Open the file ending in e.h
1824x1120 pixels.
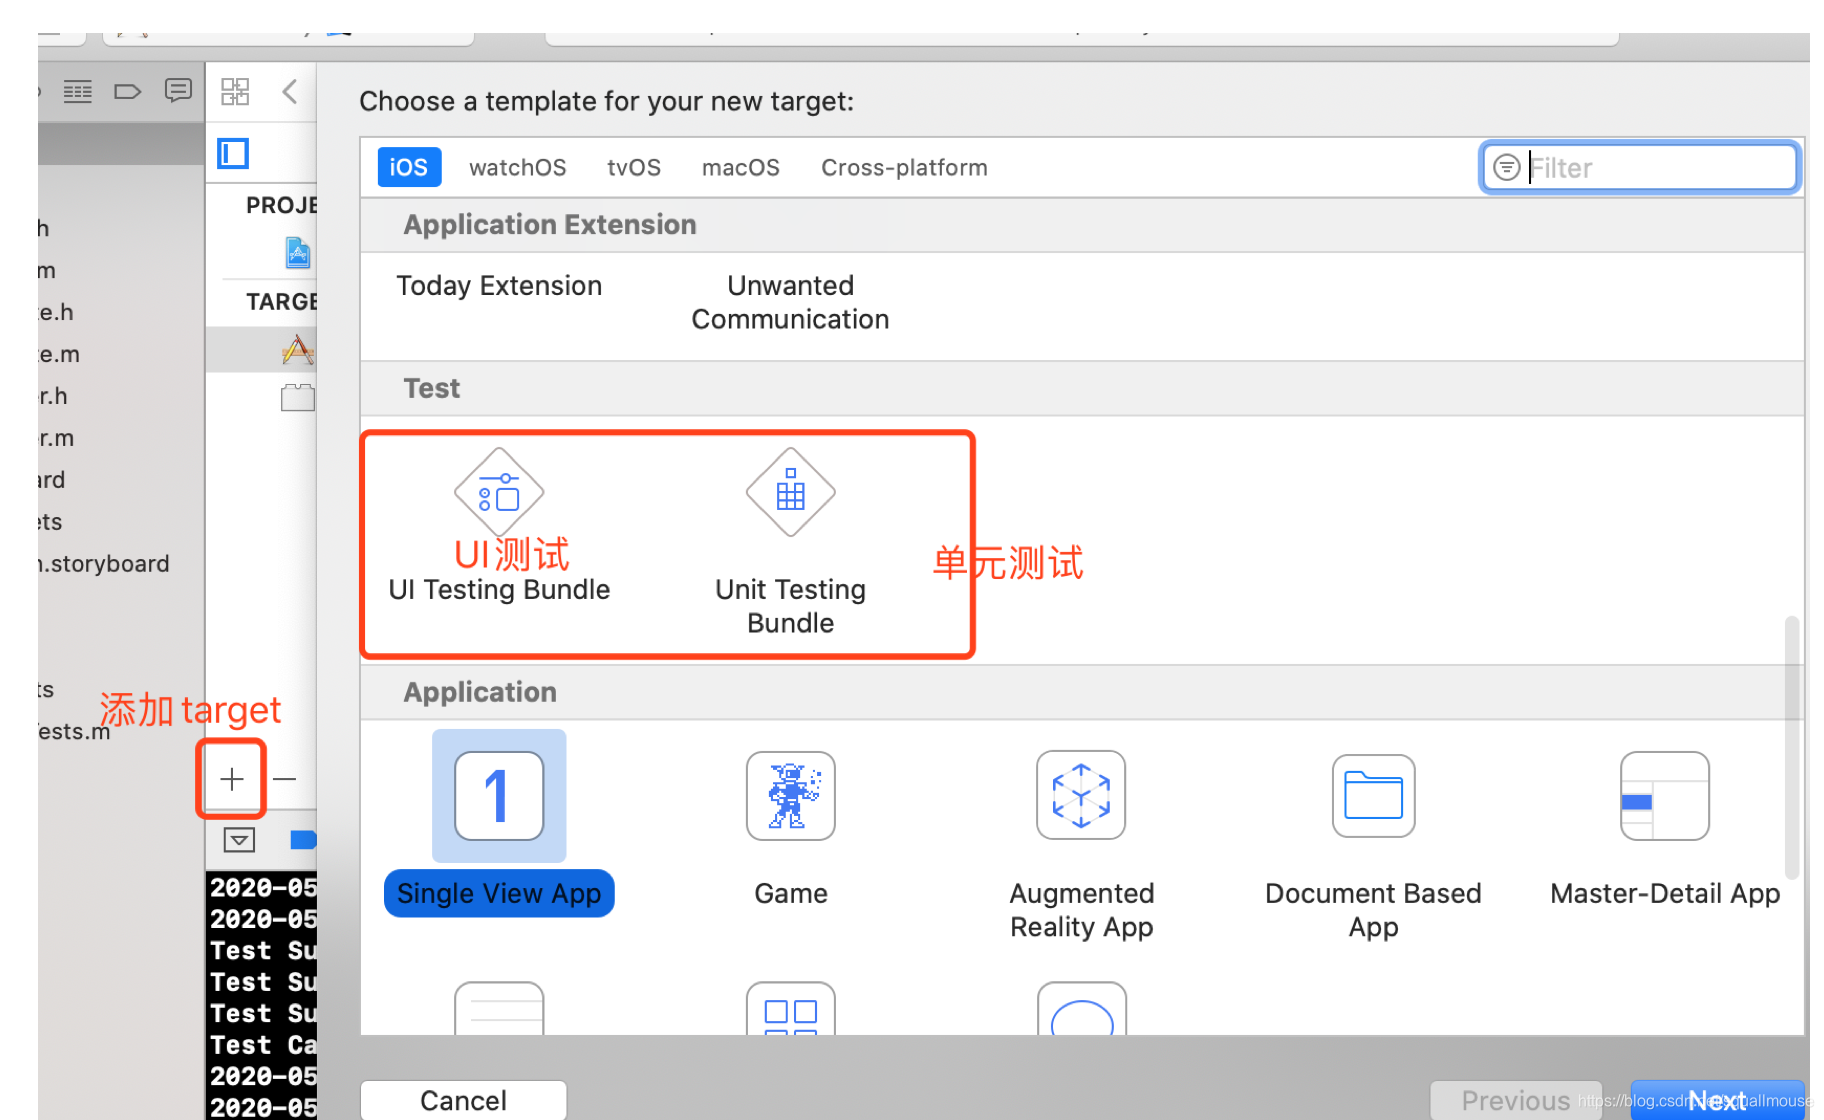(x=57, y=312)
